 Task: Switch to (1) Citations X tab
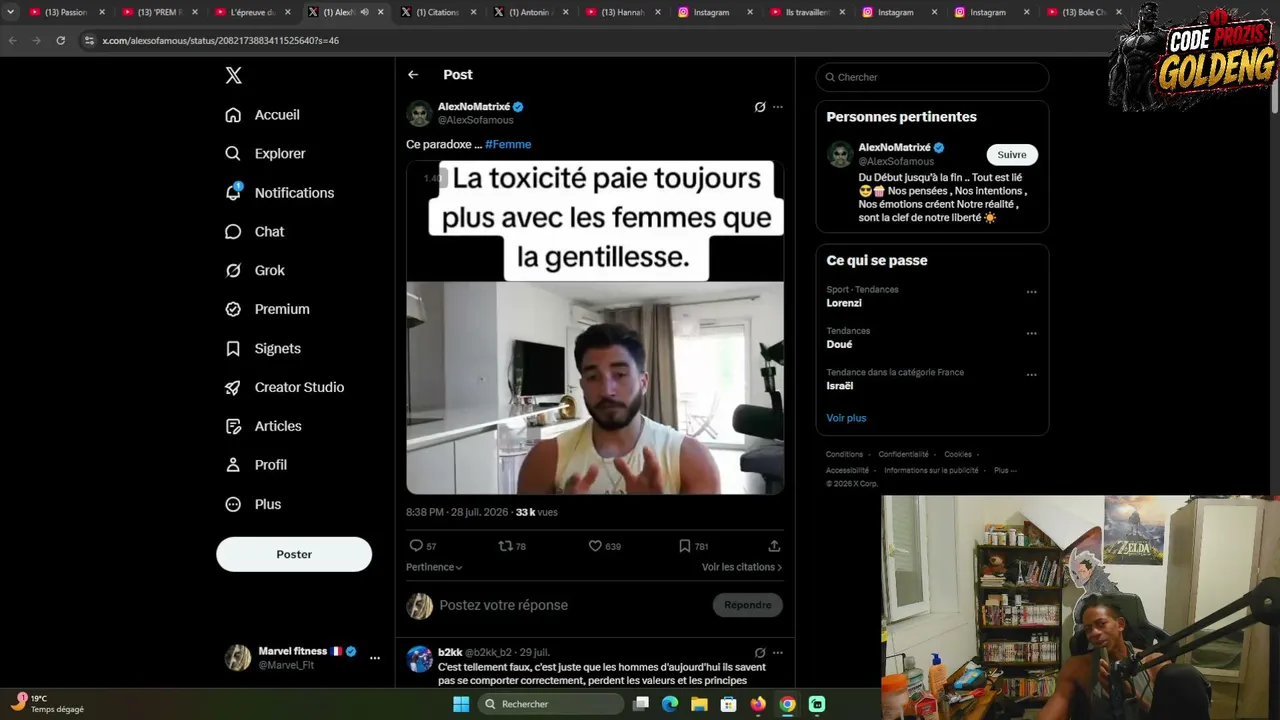437,12
